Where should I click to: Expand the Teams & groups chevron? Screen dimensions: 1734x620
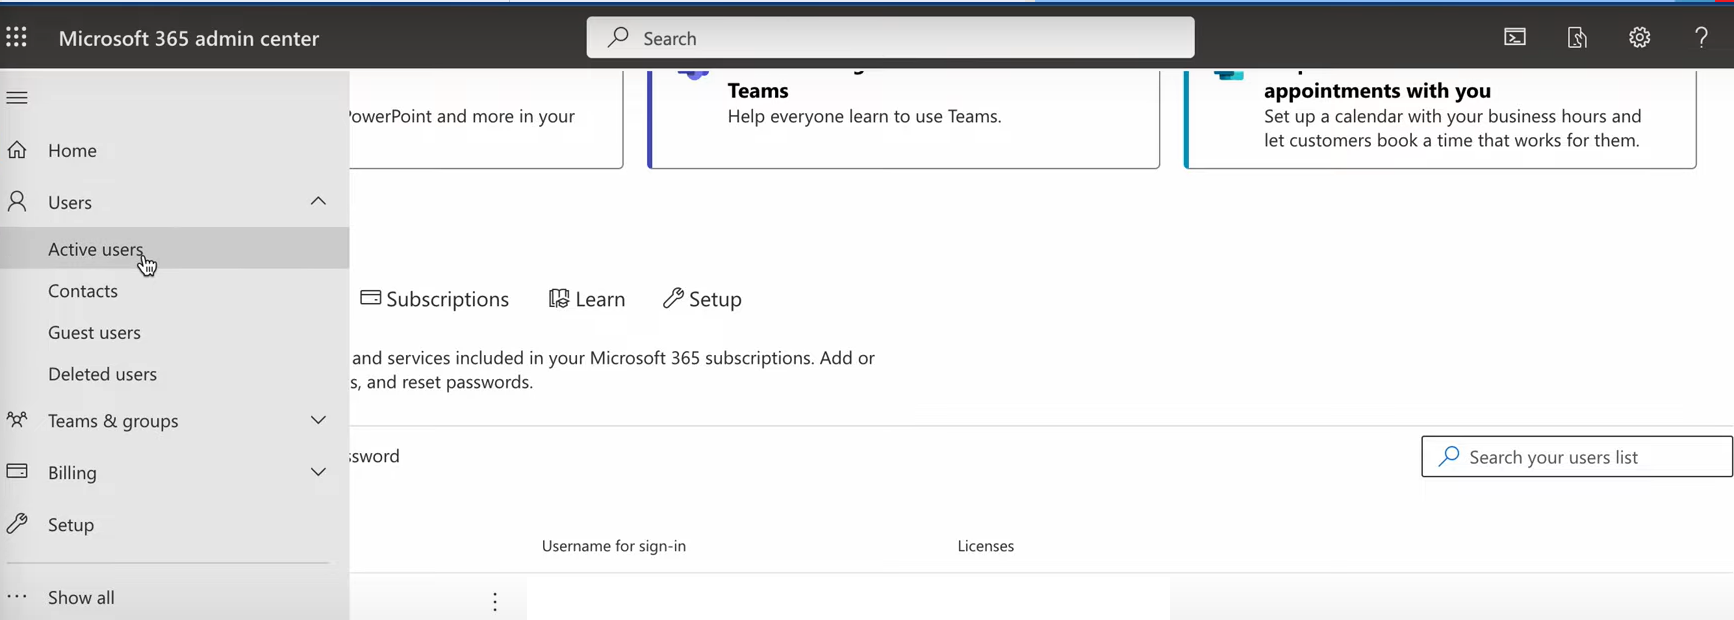(x=318, y=420)
